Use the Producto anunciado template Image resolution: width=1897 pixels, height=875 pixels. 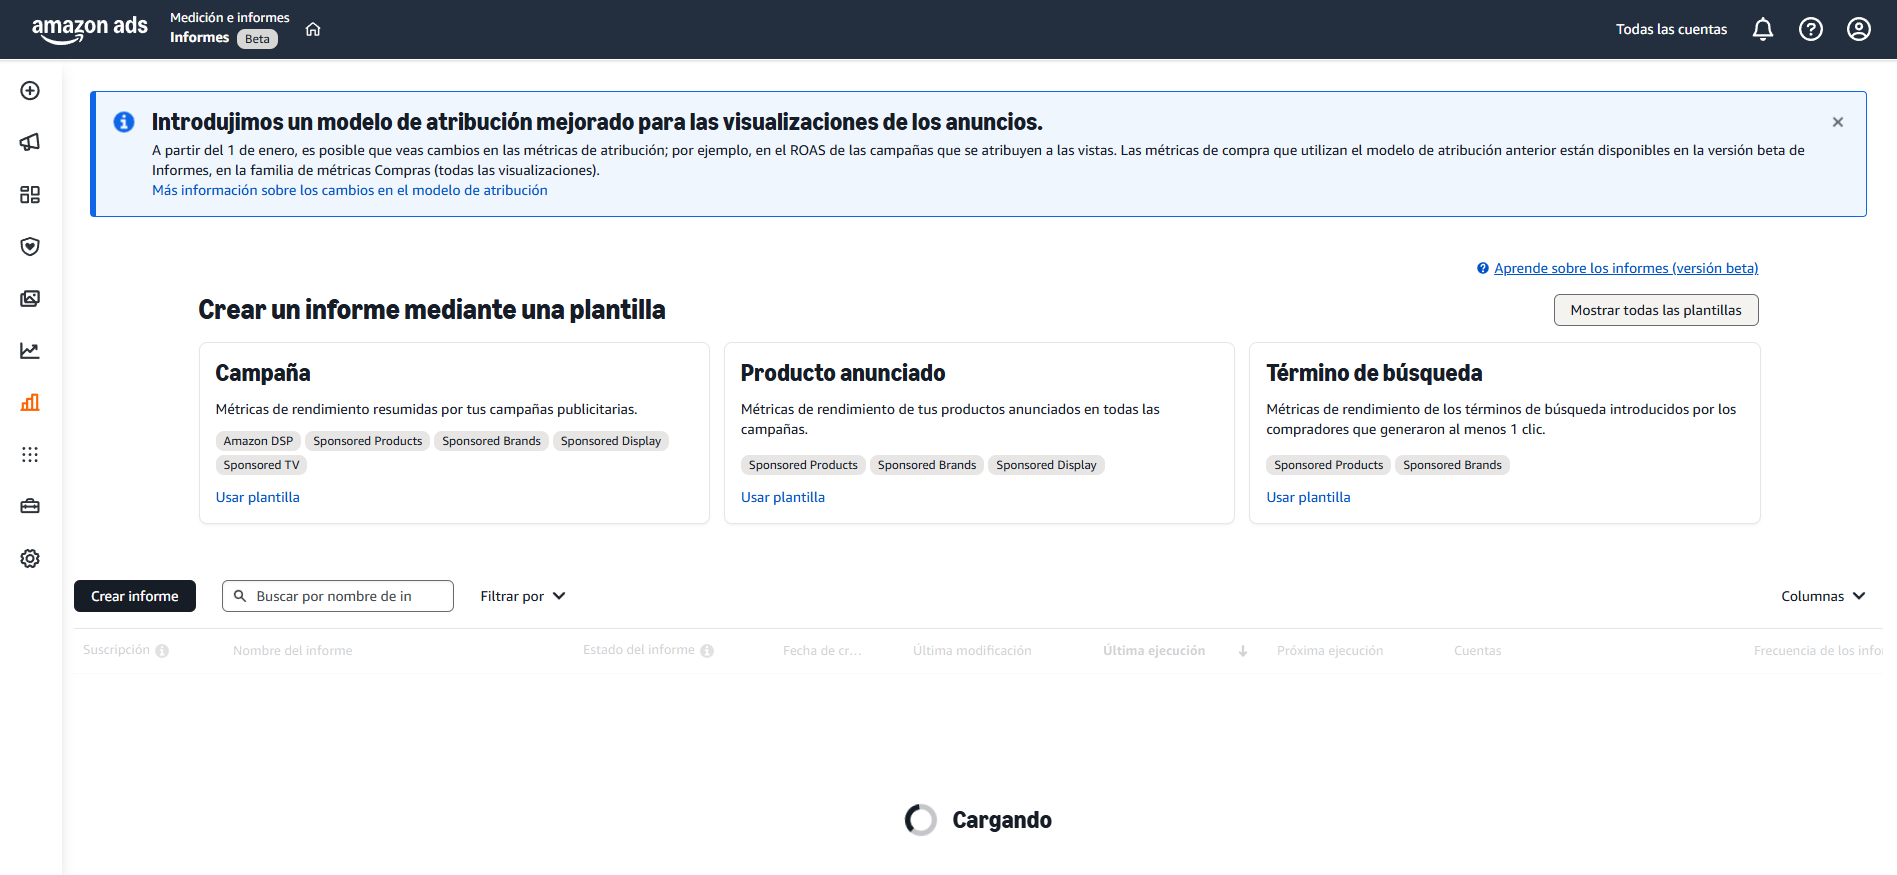(783, 497)
